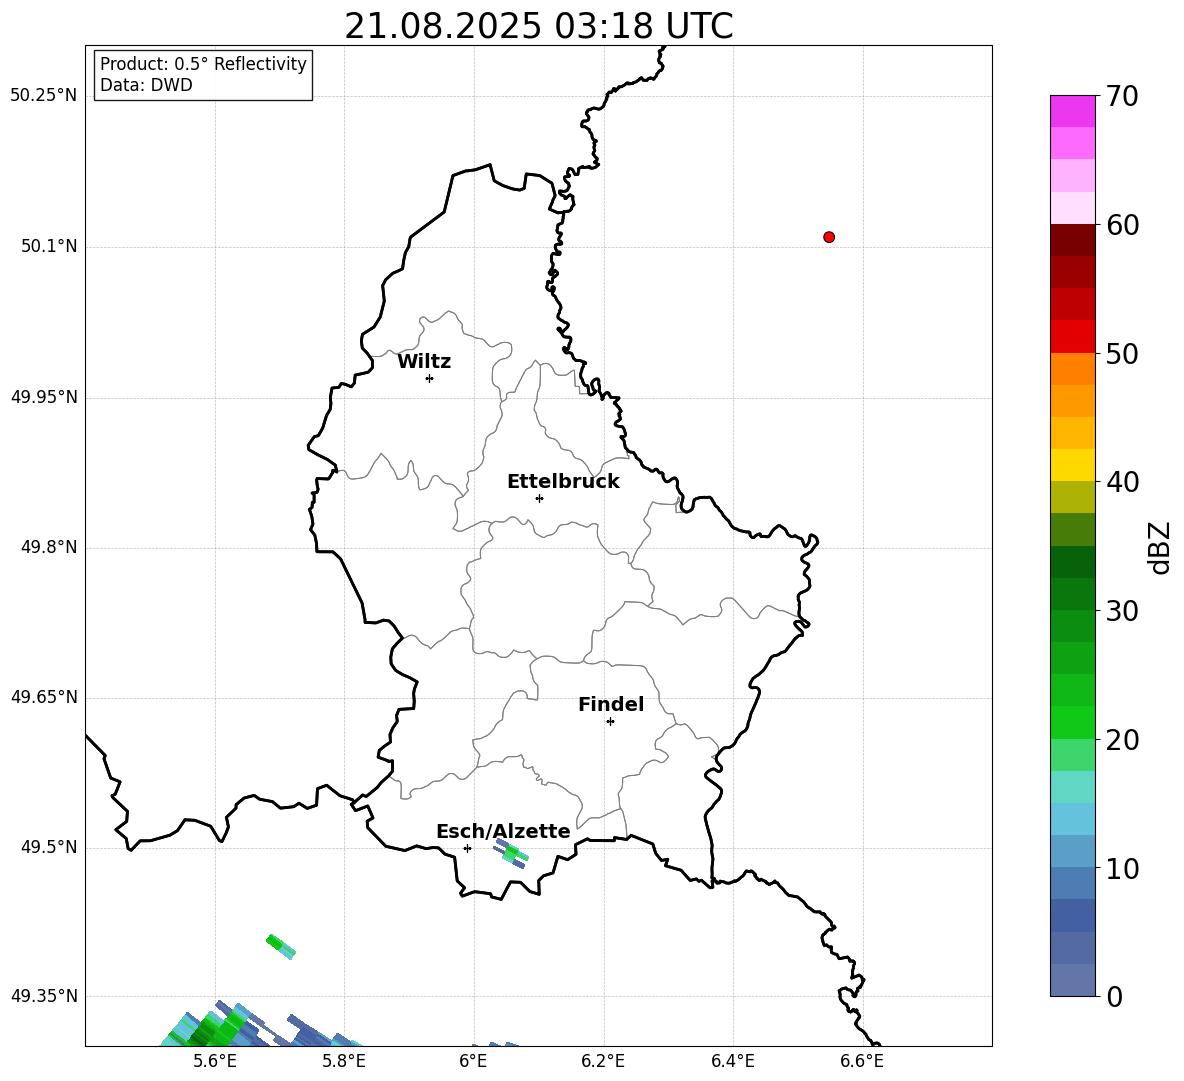
Task: Click the 70 value on colorbar
Action: pos(1122,96)
